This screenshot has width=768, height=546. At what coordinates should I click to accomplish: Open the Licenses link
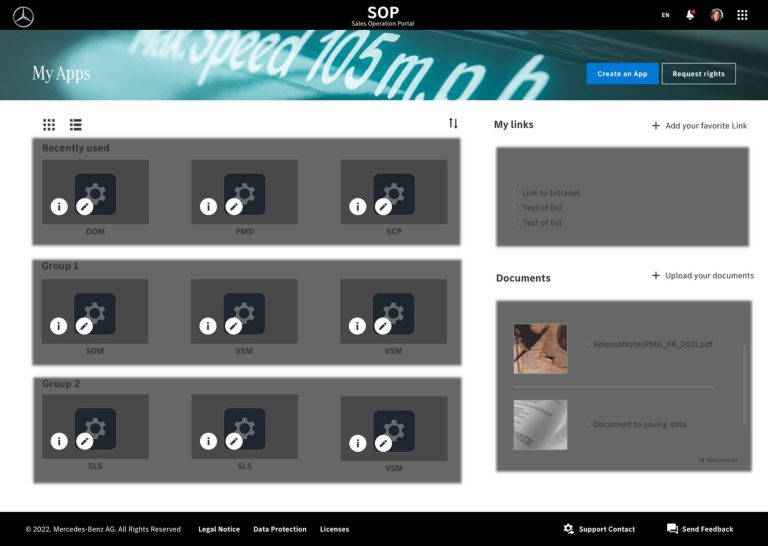coord(335,529)
